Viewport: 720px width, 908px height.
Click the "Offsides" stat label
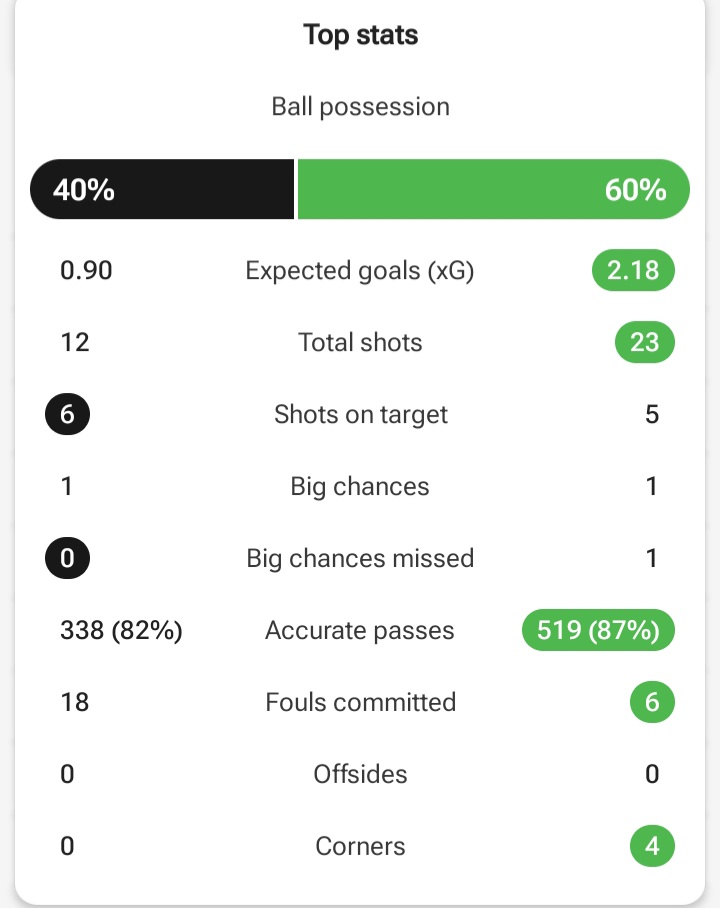pos(360,775)
